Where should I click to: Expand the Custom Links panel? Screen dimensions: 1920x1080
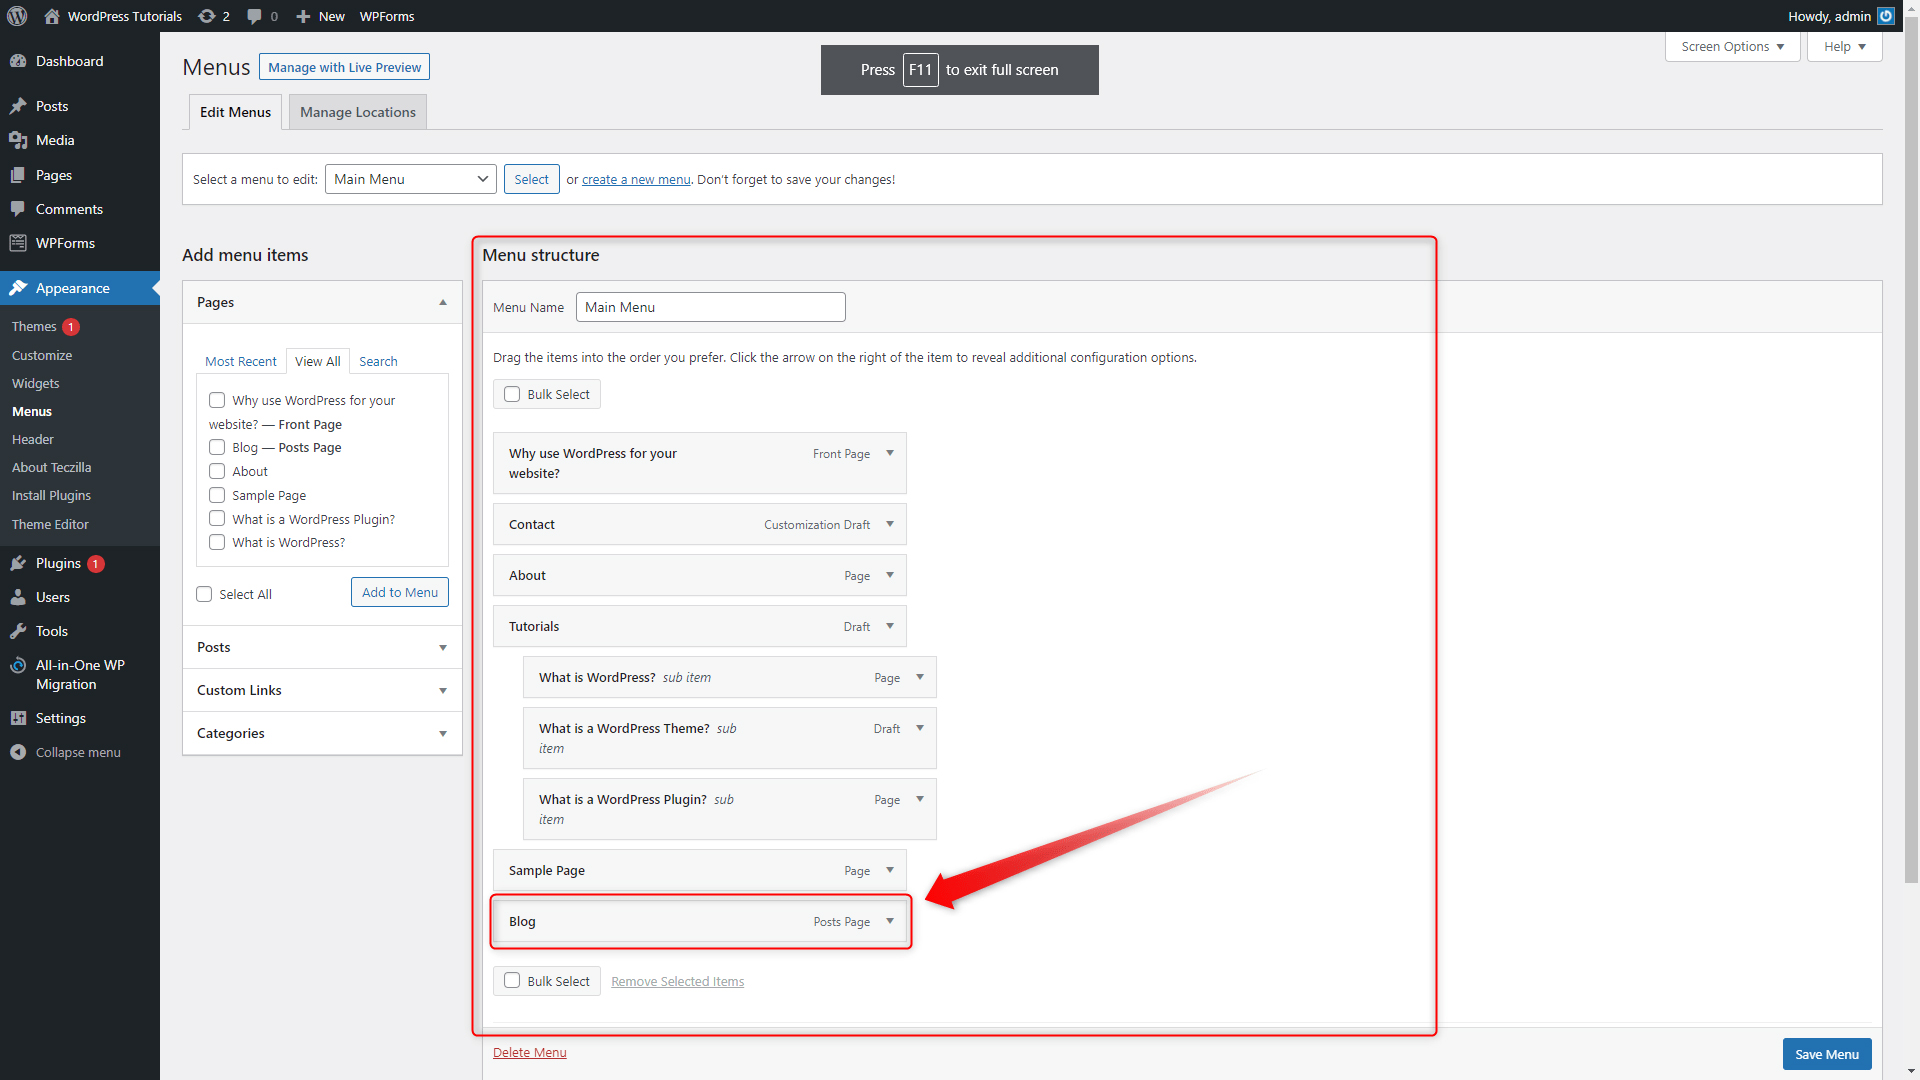tap(443, 691)
